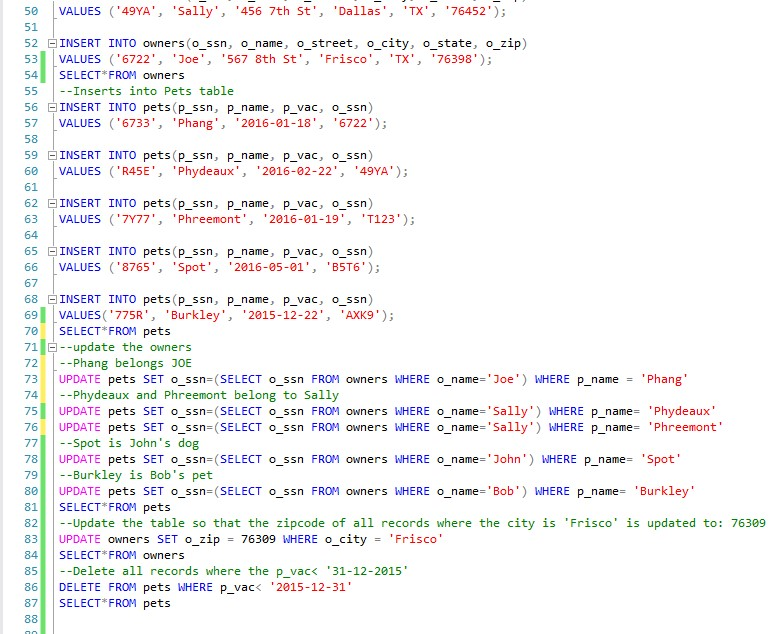Screen dimensions: 782x634
Task: Click the Phydeaux and Phreemont comment line
Action: pyautogui.click(x=199, y=395)
